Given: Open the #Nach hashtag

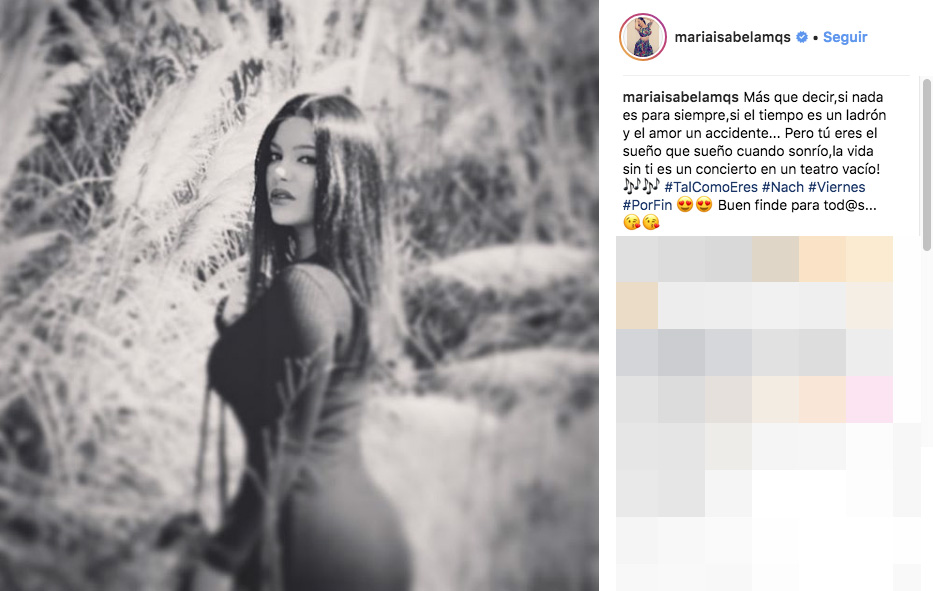Looking at the screenshot, I should click(x=782, y=187).
